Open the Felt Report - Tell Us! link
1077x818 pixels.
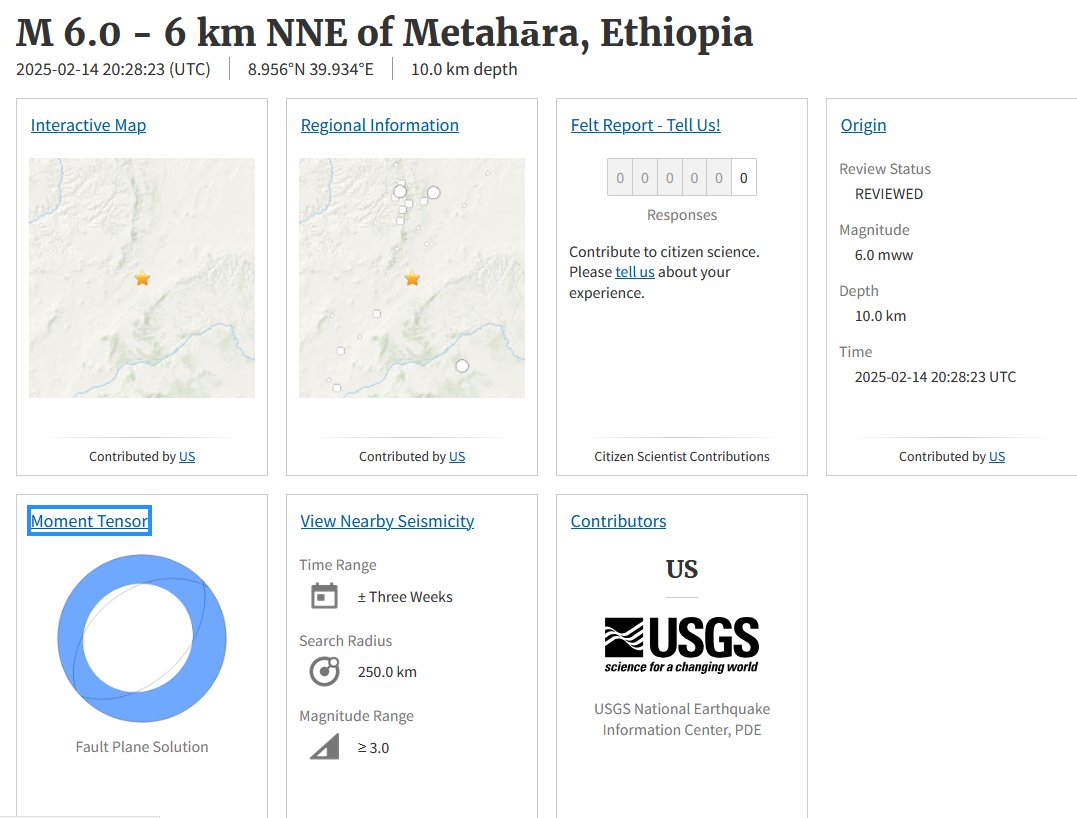pos(646,125)
